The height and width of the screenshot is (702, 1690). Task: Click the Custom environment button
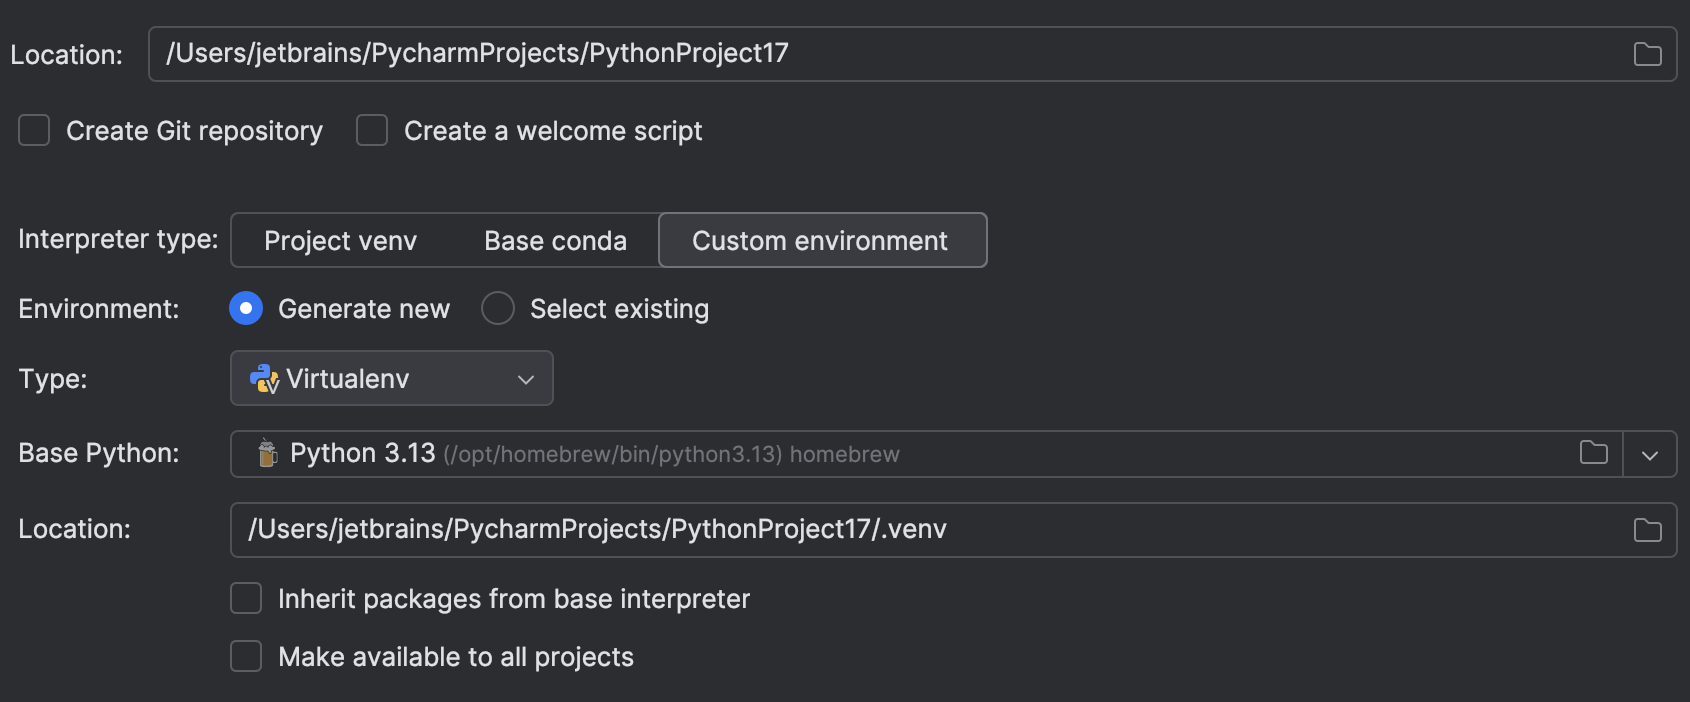click(x=820, y=240)
